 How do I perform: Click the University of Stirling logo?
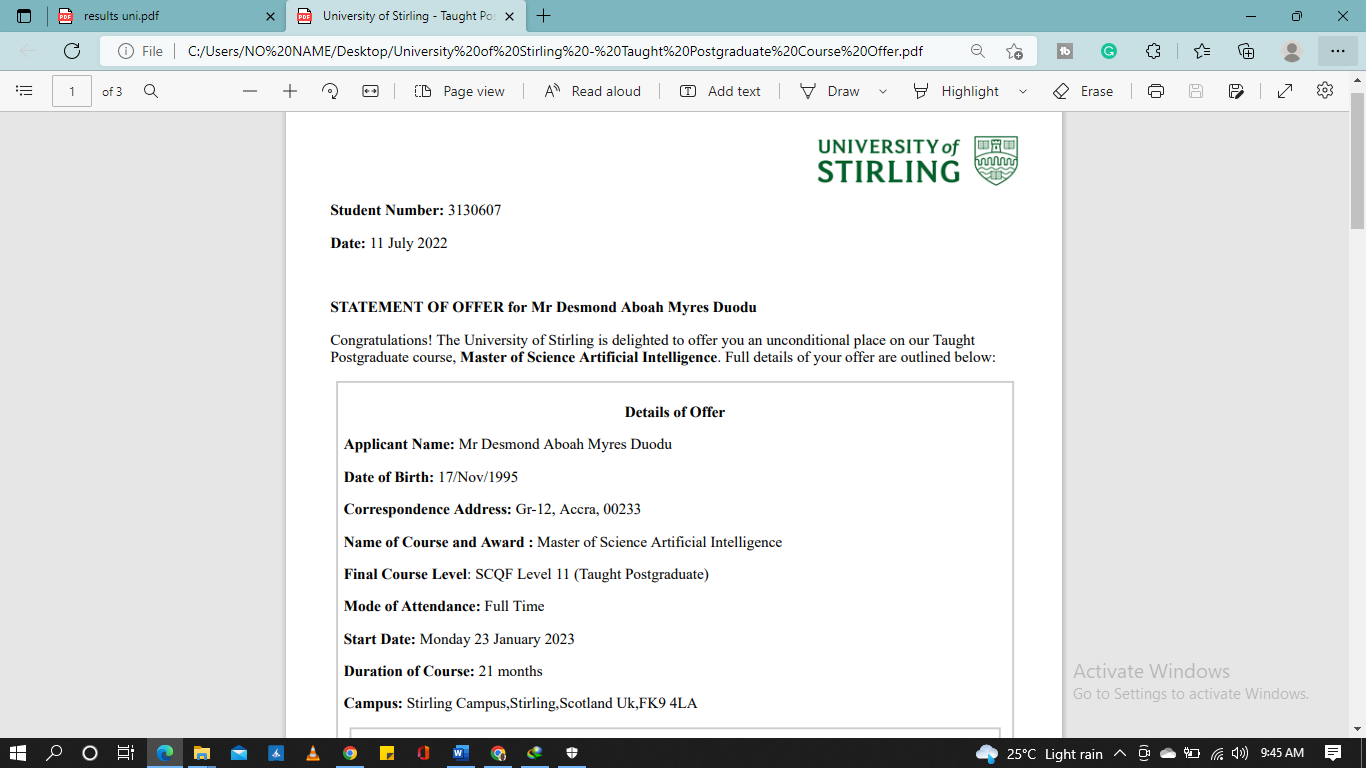[x=918, y=160]
